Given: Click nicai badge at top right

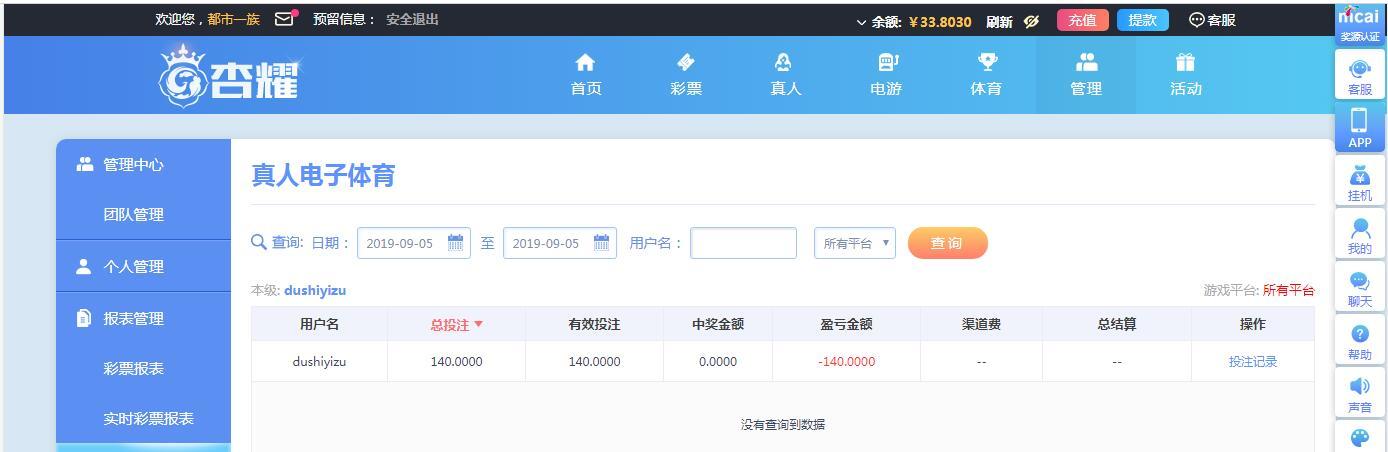Looking at the screenshot, I should 1359,24.
